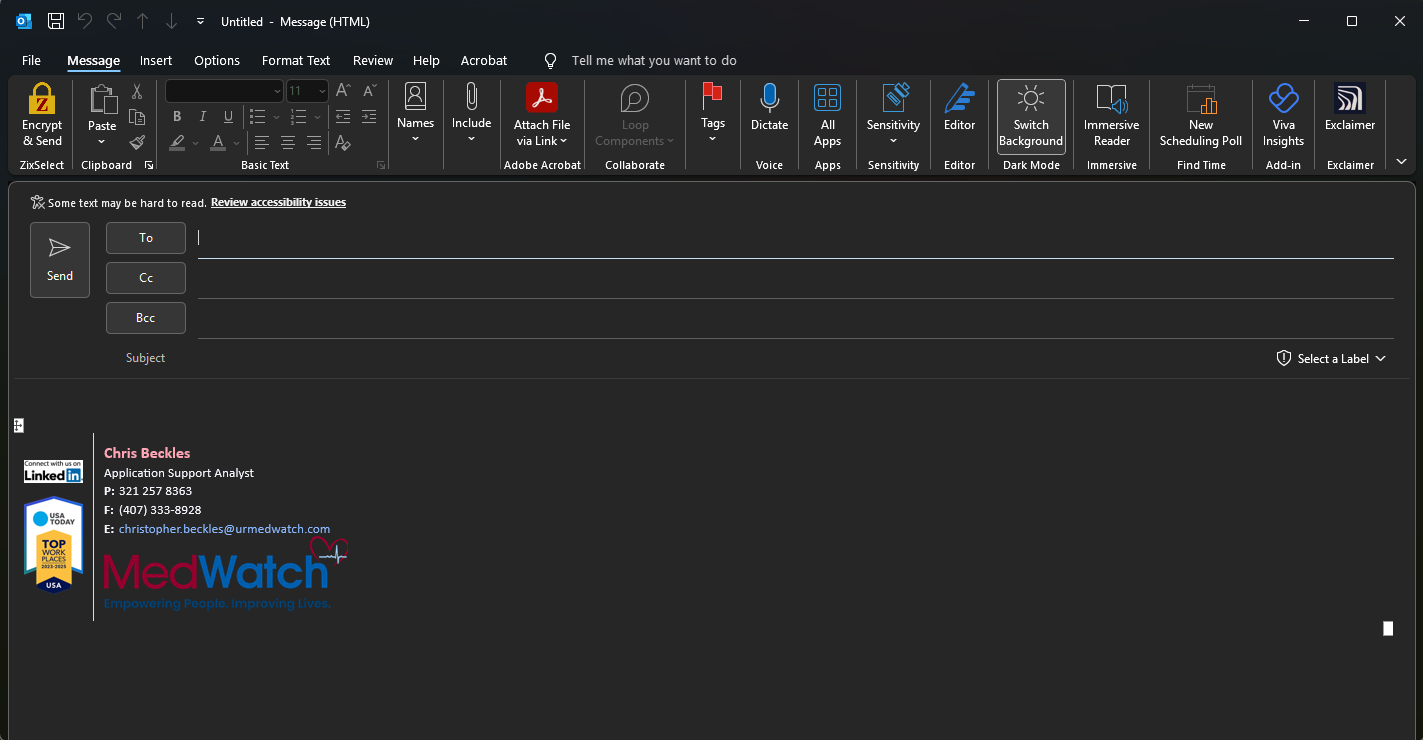Image resolution: width=1423 pixels, height=740 pixels.
Task: Open the Format Text tab
Action: [296, 61]
